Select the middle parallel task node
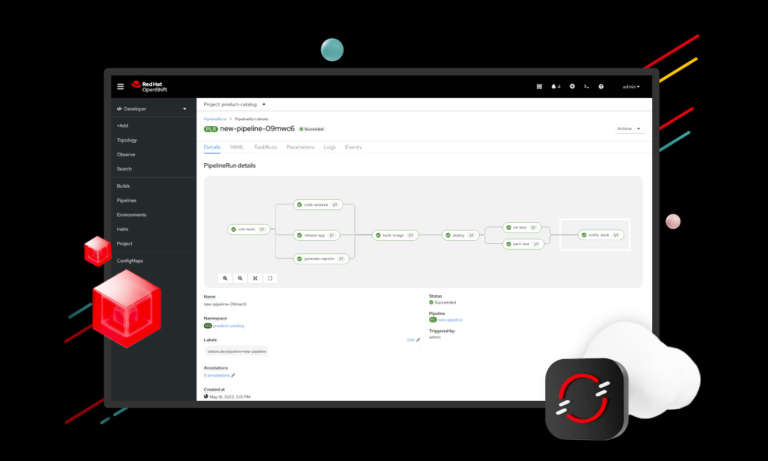Viewport: 768px width, 461px height. tap(316, 235)
